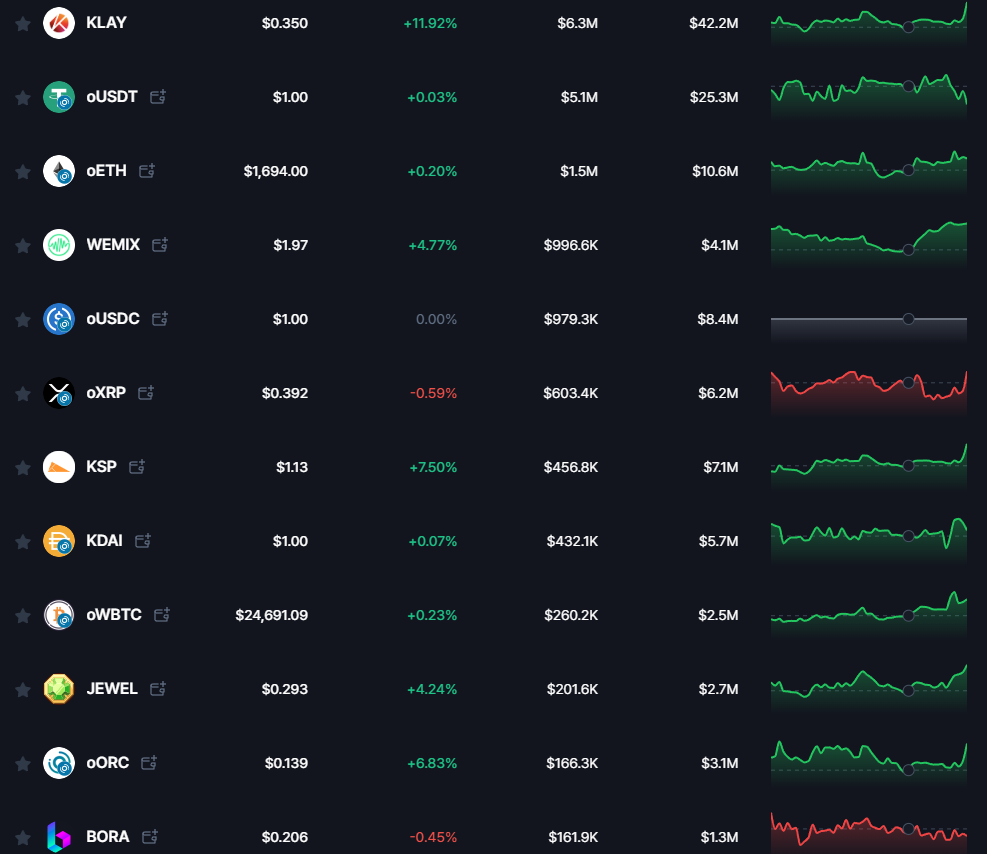Image resolution: width=987 pixels, height=854 pixels.
Task: Star the oETH token row
Action: point(23,172)
